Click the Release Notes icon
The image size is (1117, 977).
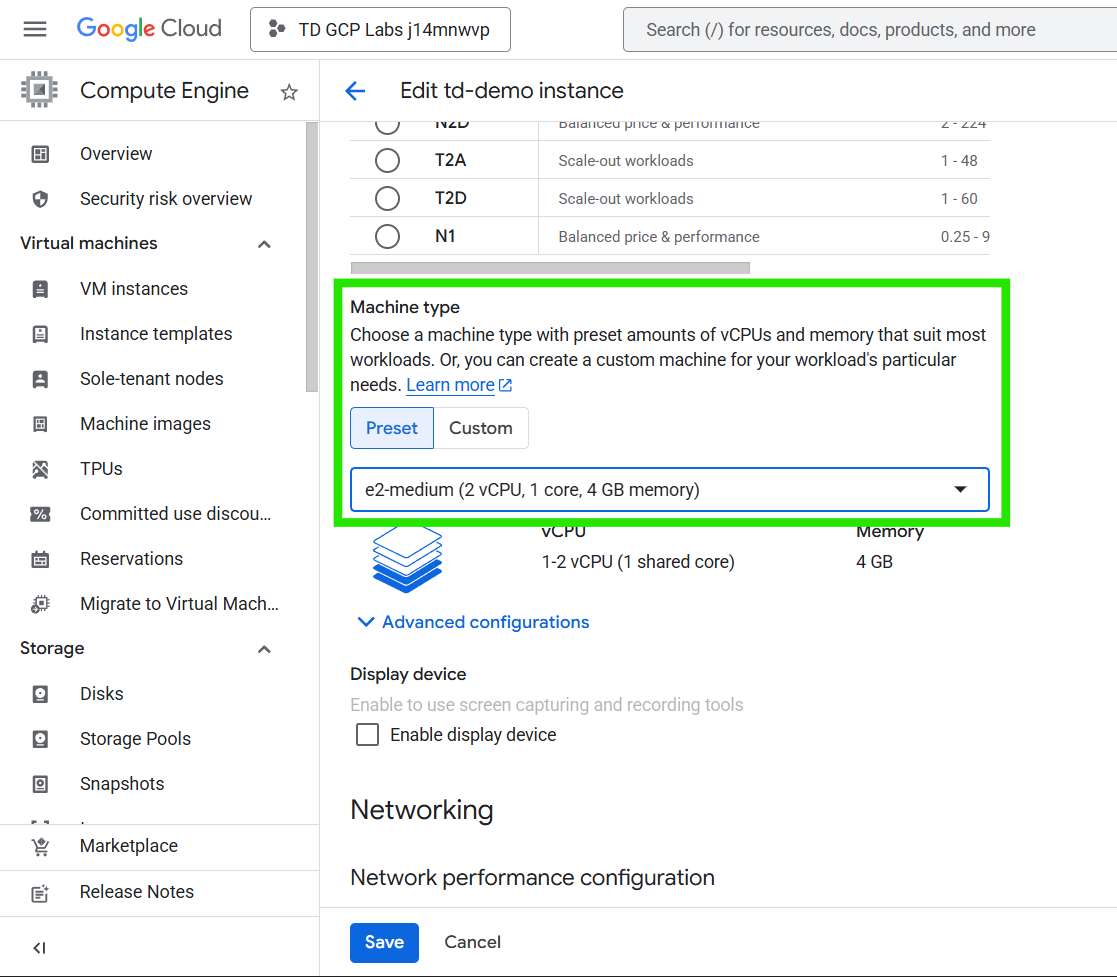click(x=40, y=892)
